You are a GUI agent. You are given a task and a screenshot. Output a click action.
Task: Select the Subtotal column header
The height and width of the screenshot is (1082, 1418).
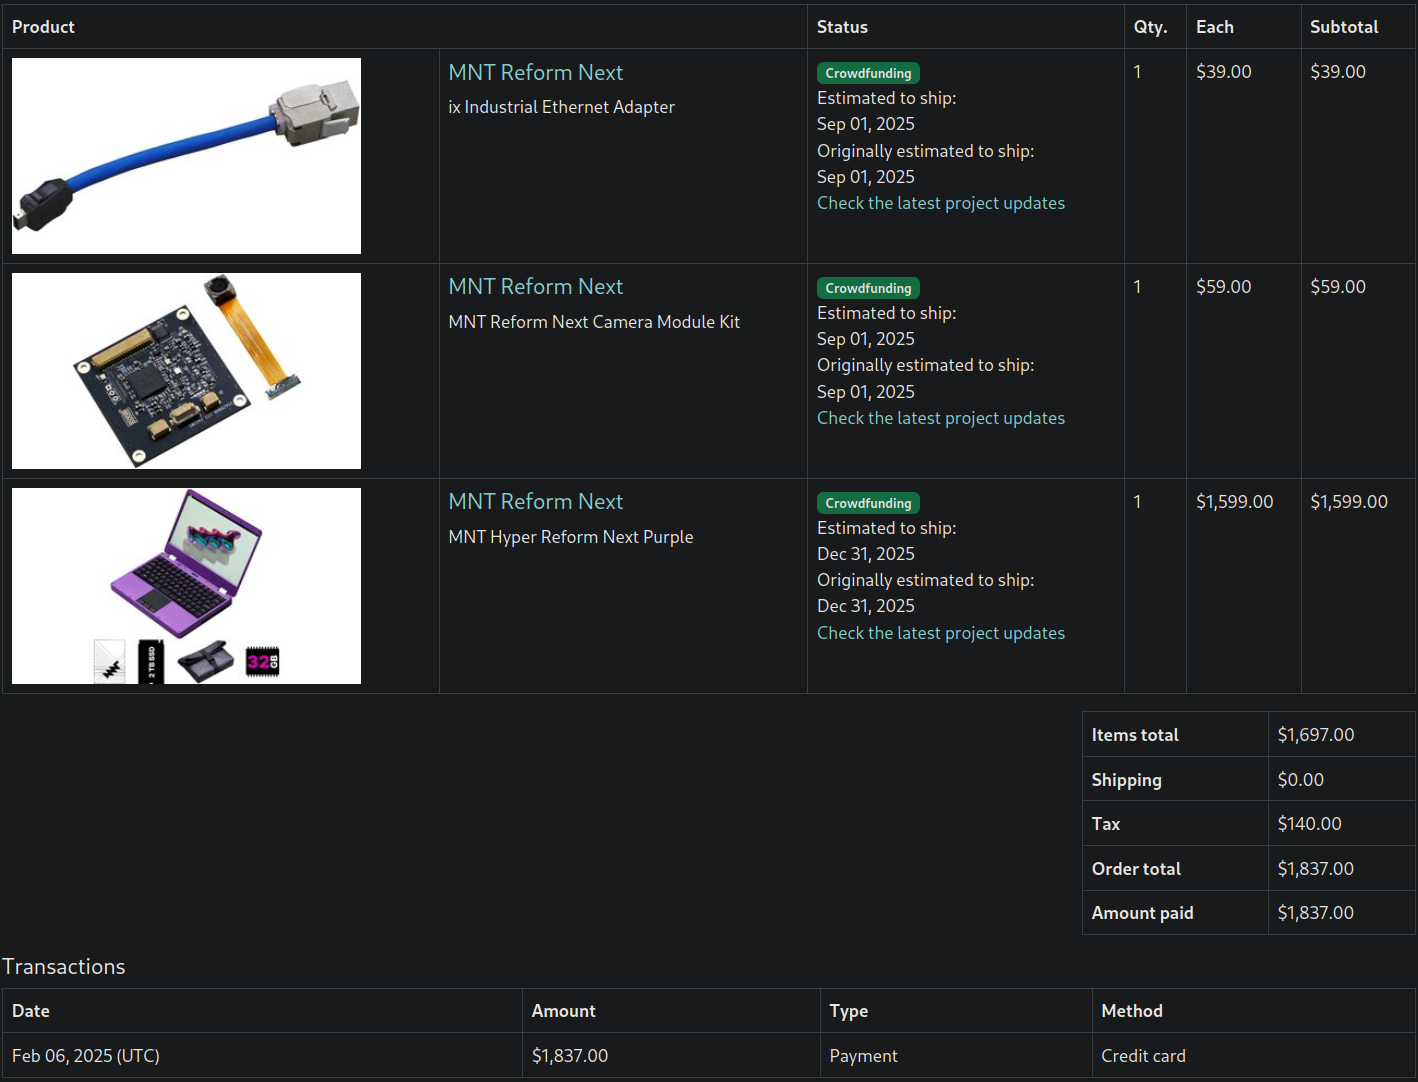(1344, 27)
